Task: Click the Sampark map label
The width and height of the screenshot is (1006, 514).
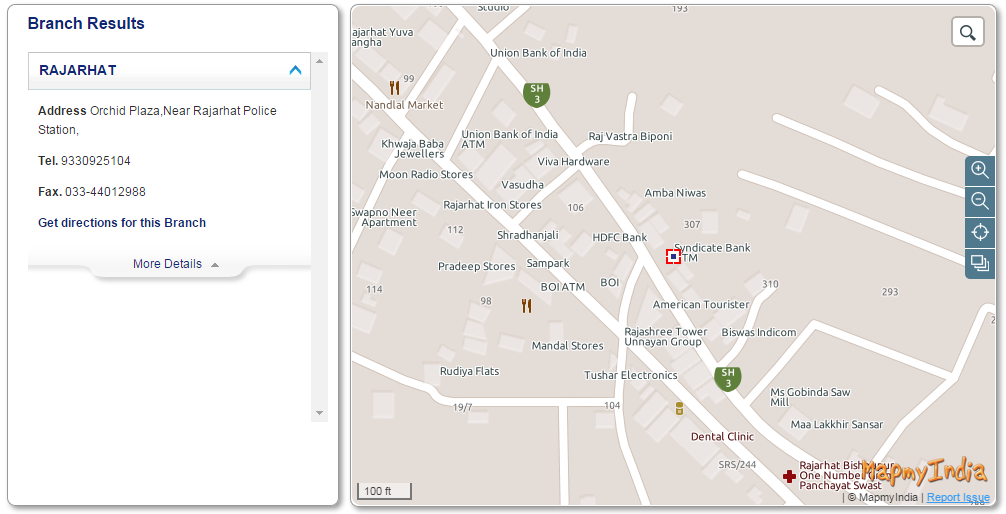Action: click(x=548, y=263)
